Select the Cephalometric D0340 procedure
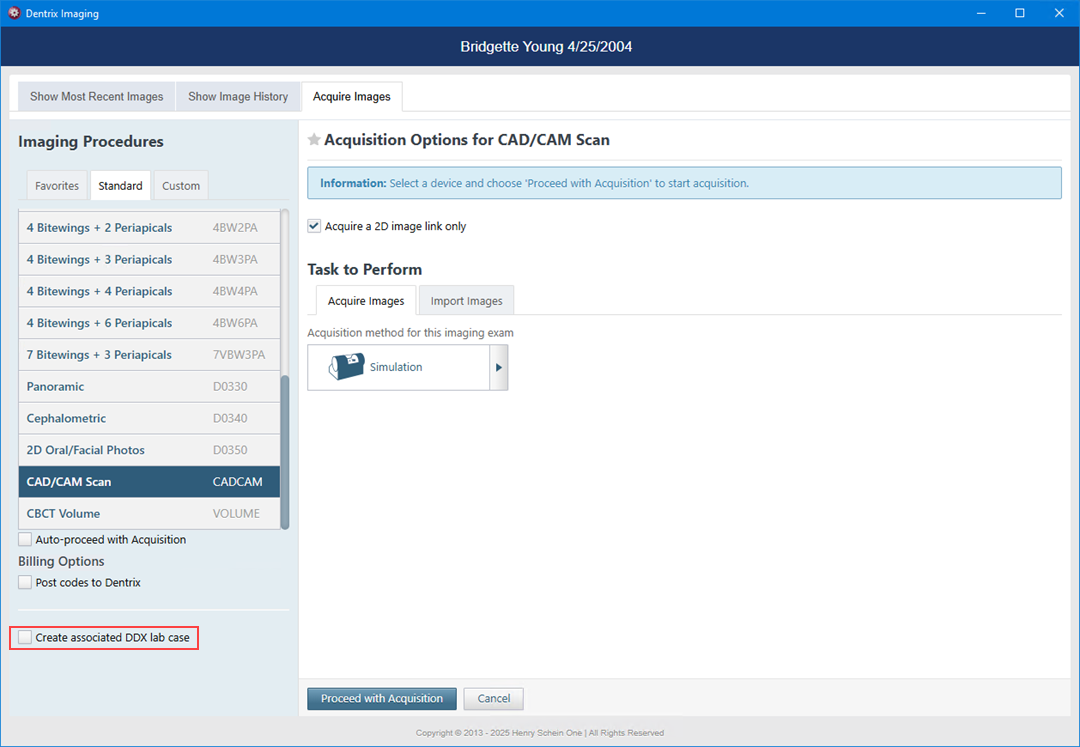1080x747 pixels. 149,418
